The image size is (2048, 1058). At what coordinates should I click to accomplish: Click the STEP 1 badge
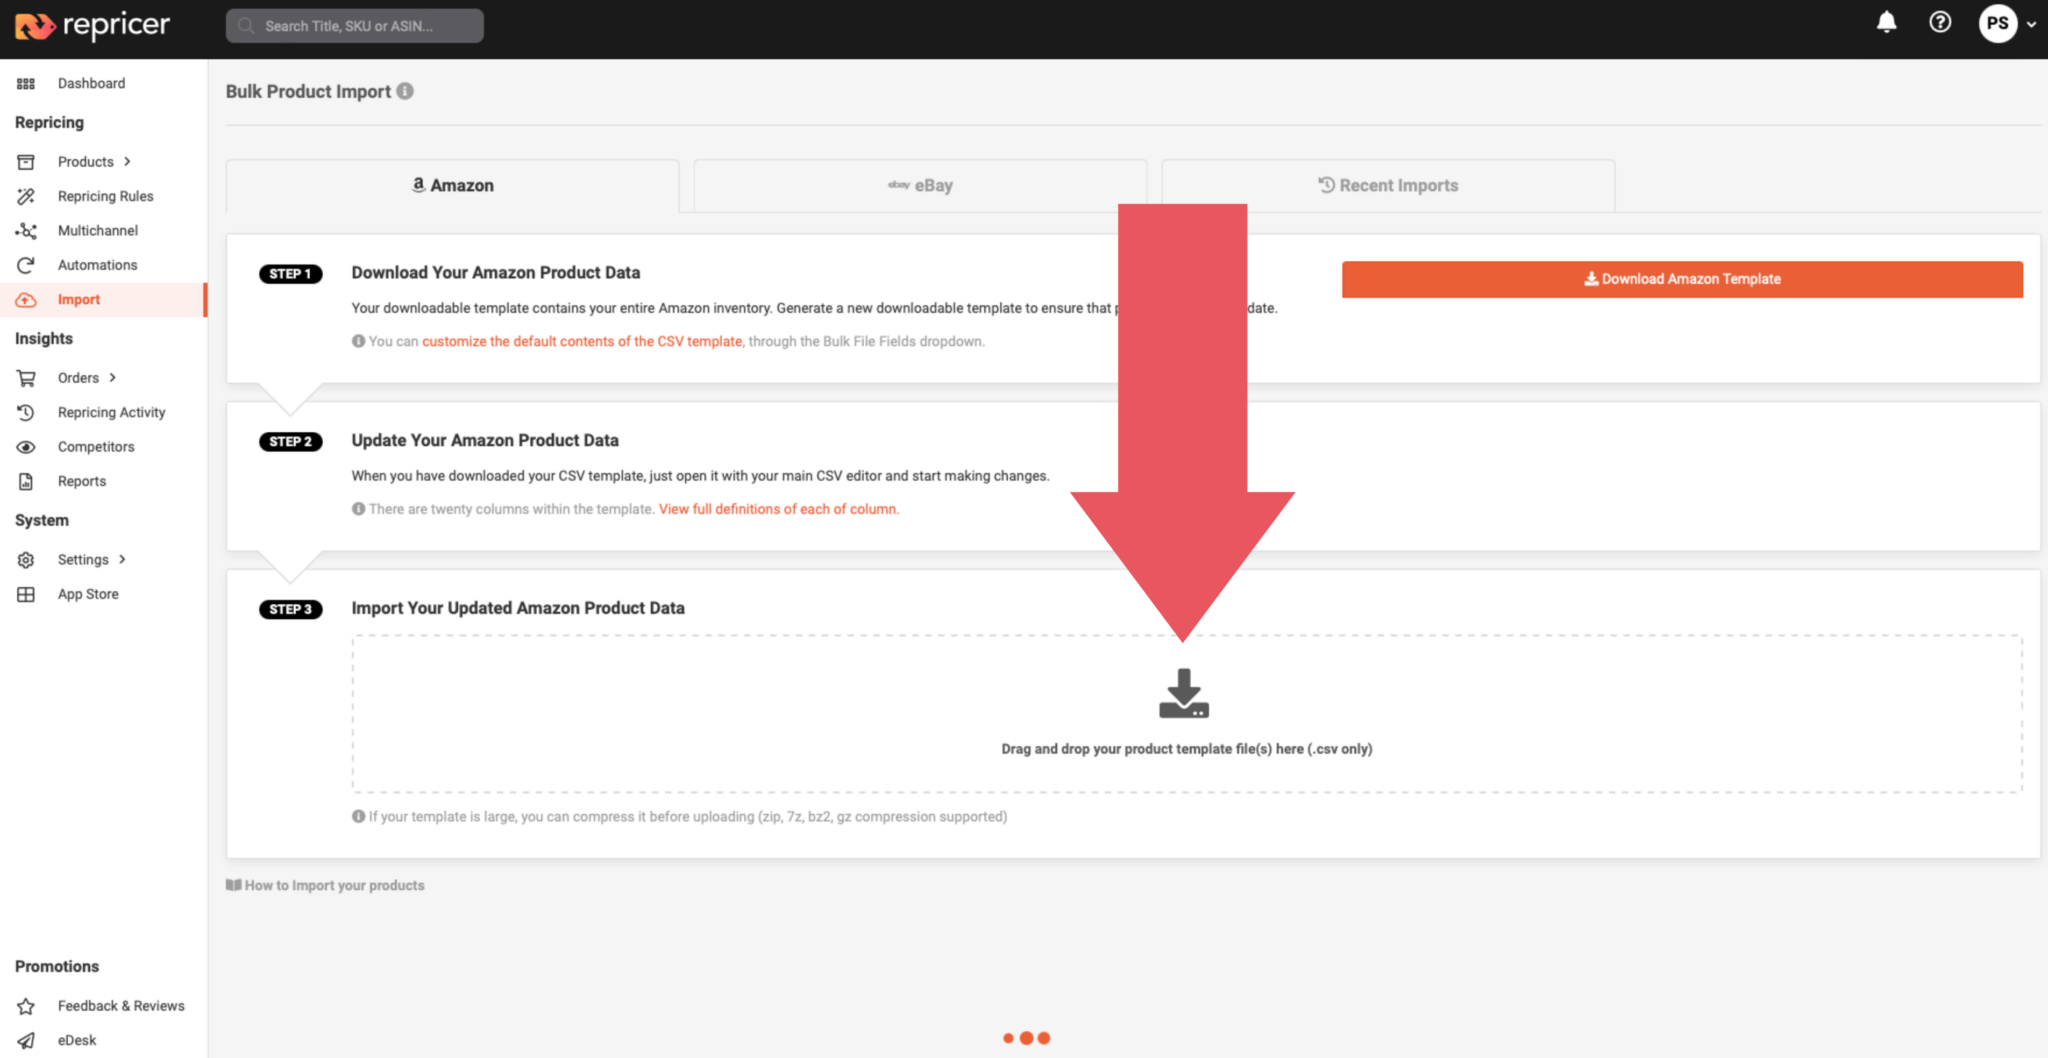coord(290,274)
